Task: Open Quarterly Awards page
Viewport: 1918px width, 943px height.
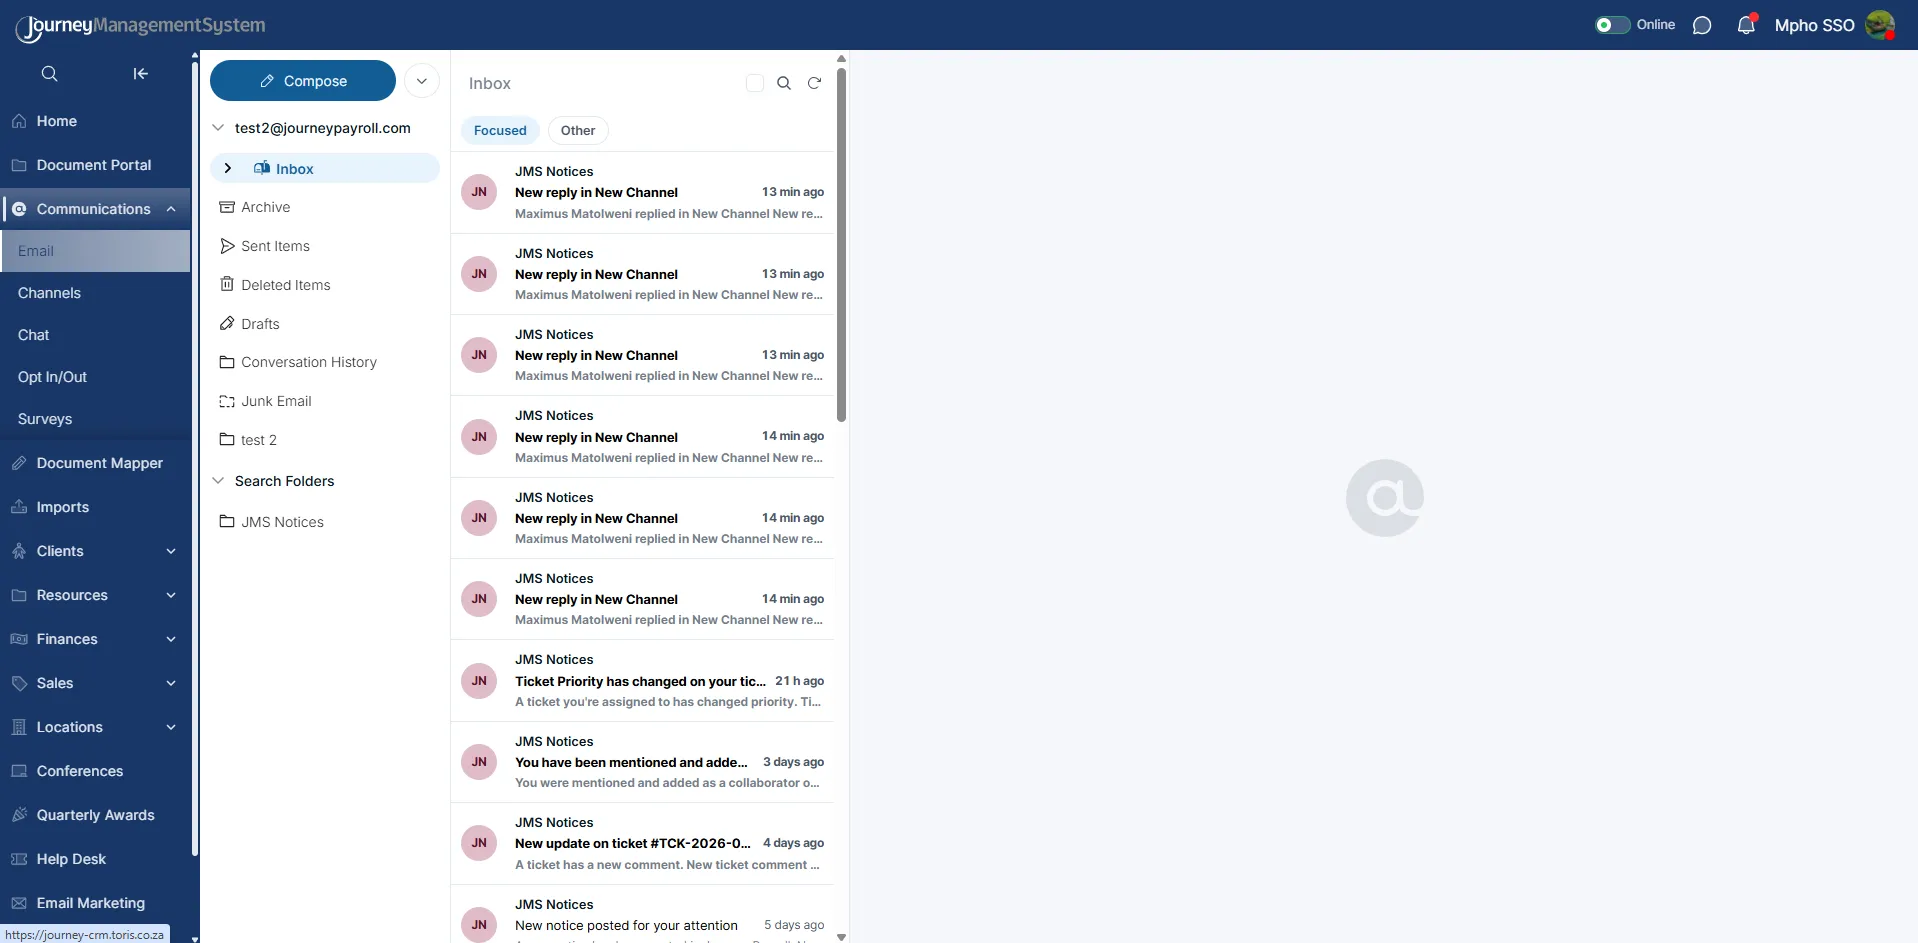Action: click(x=95, y=815)
